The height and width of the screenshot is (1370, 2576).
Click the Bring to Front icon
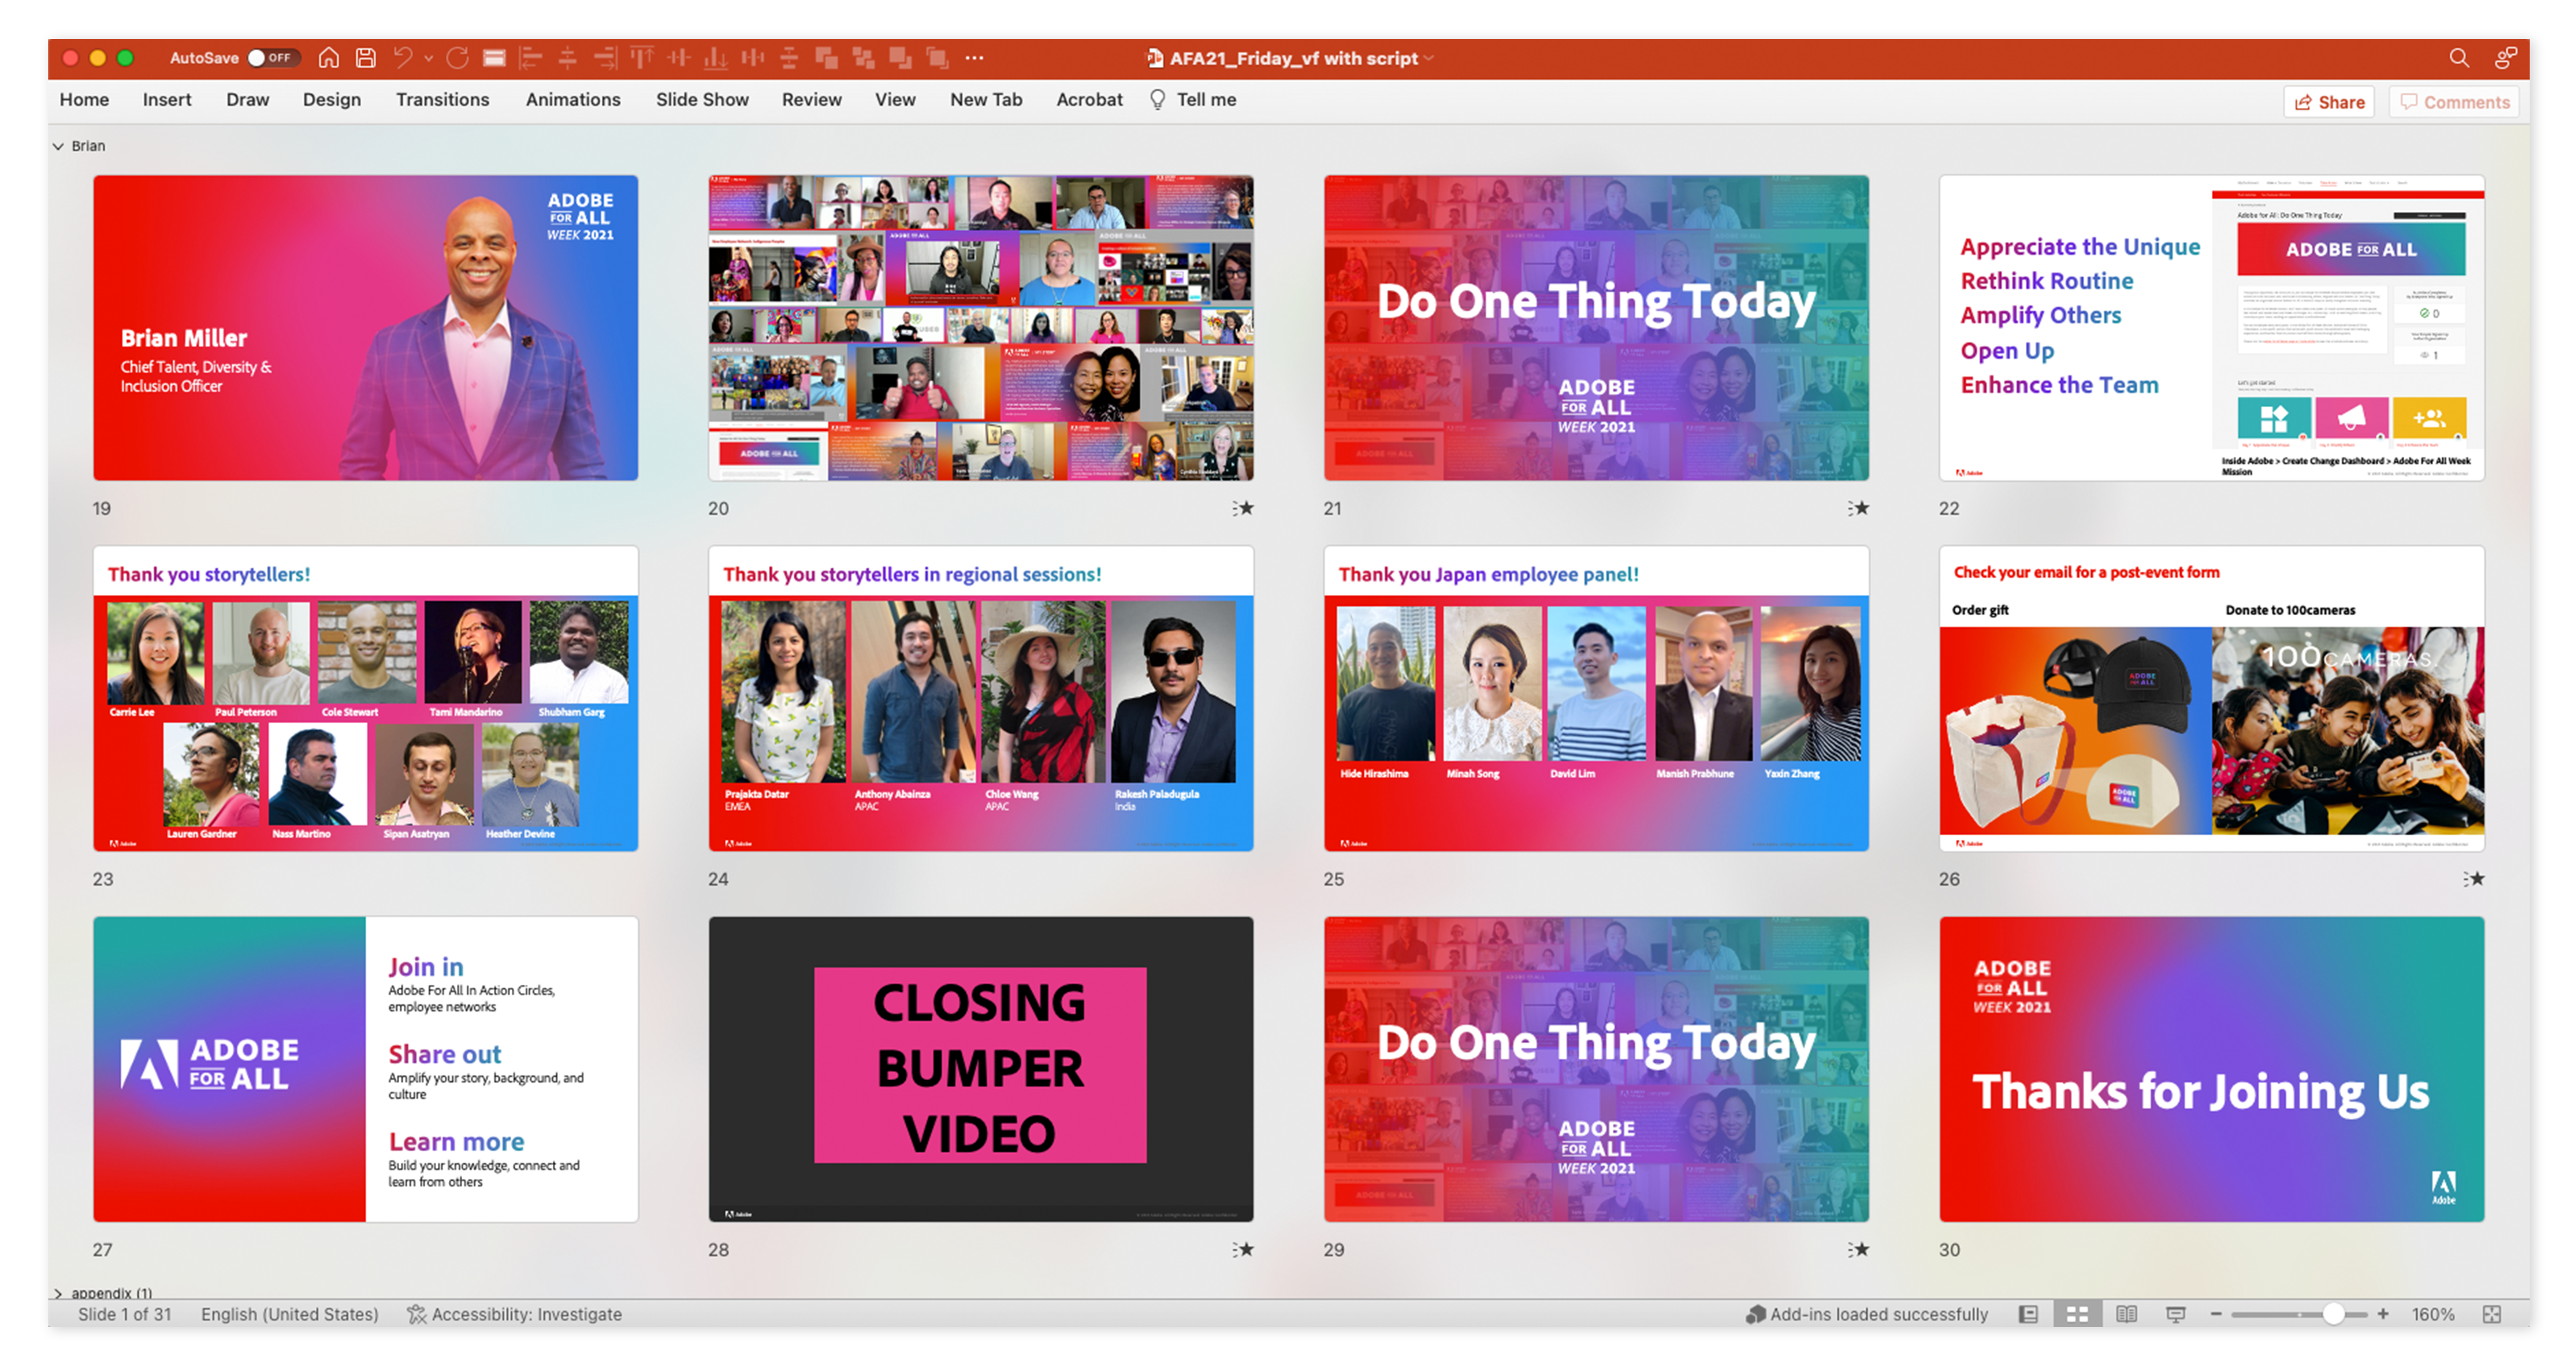pyautogui.click(x=900, y=58)
